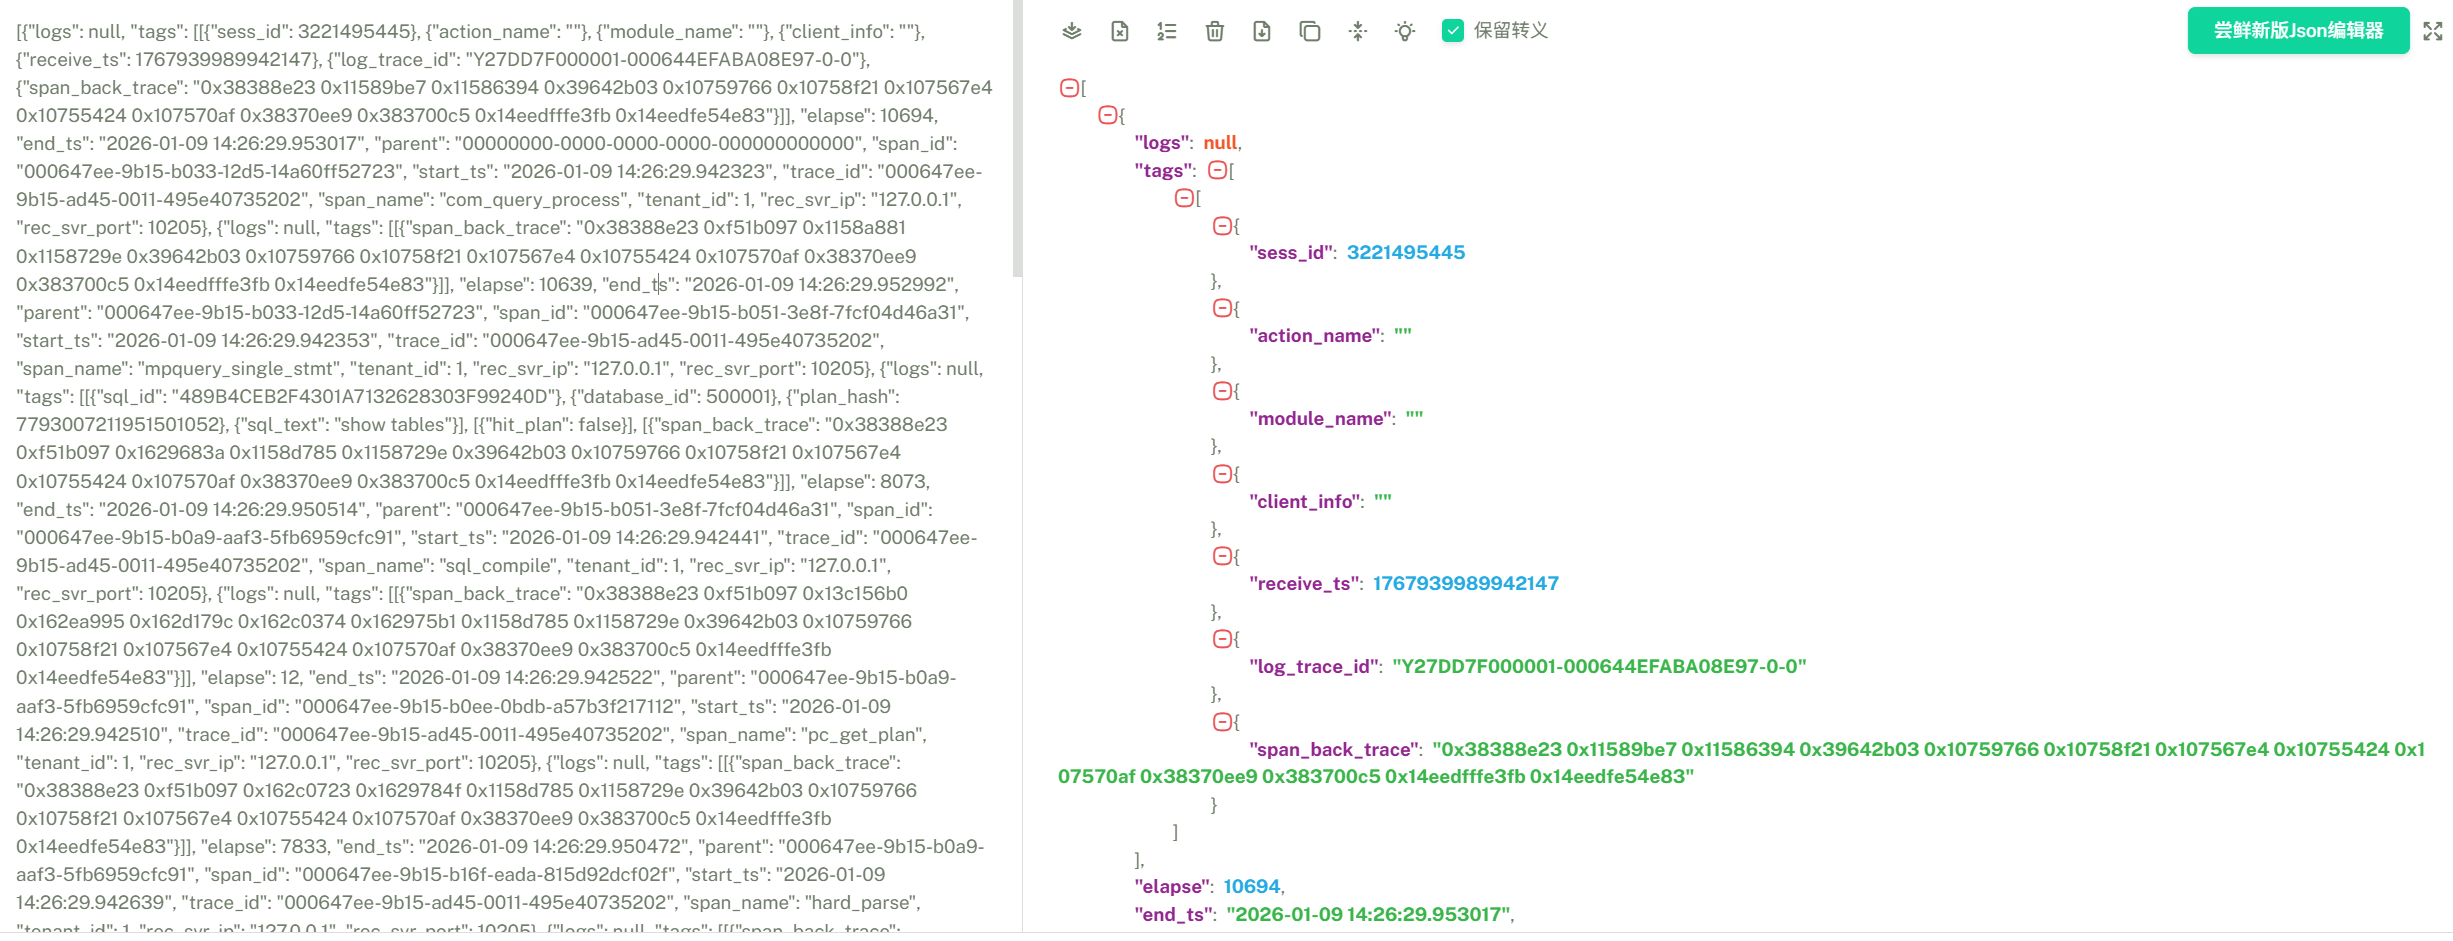Viewport: 2453px width, 941px height.
Task: Click the light bulb theme icon
Action: [x=1405, y=31]
